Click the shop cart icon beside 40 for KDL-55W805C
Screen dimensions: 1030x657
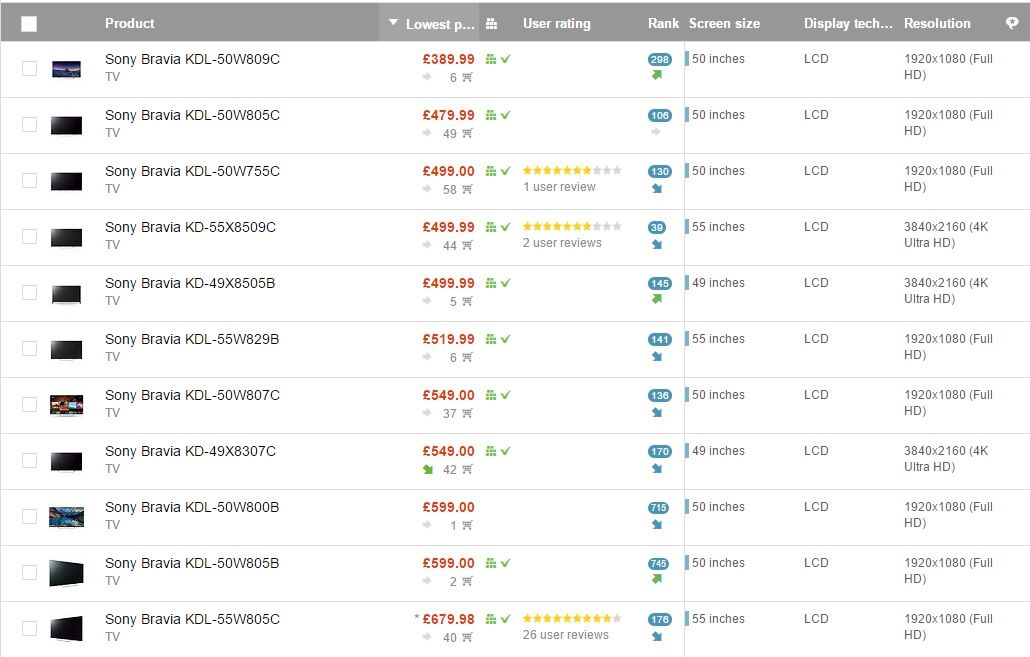467,637
